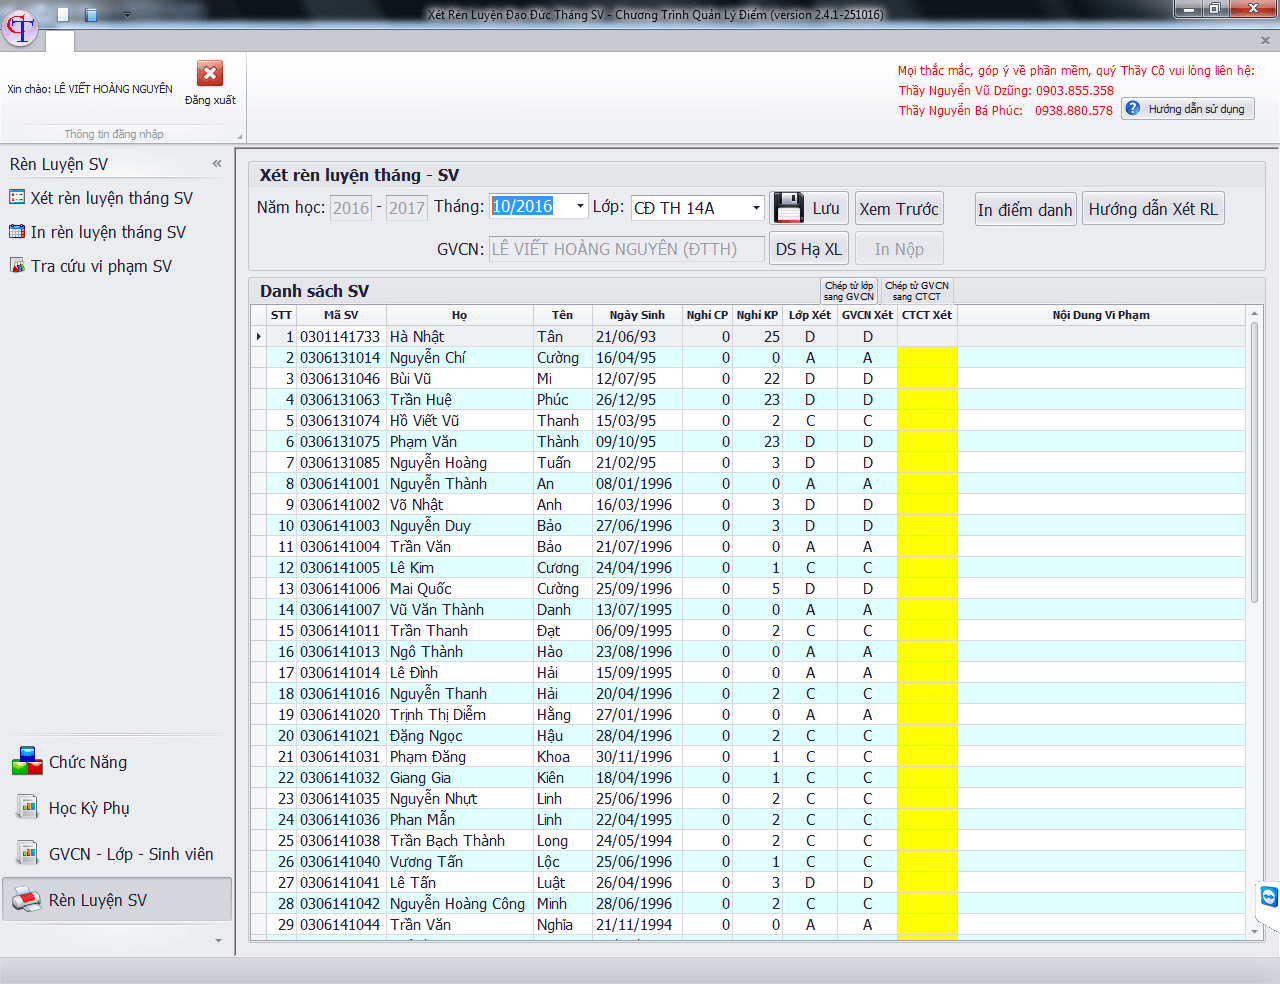This screenshot has width=1280, height=984.
Task: Click the In Nộp button
Action: (x=899, y=249)
